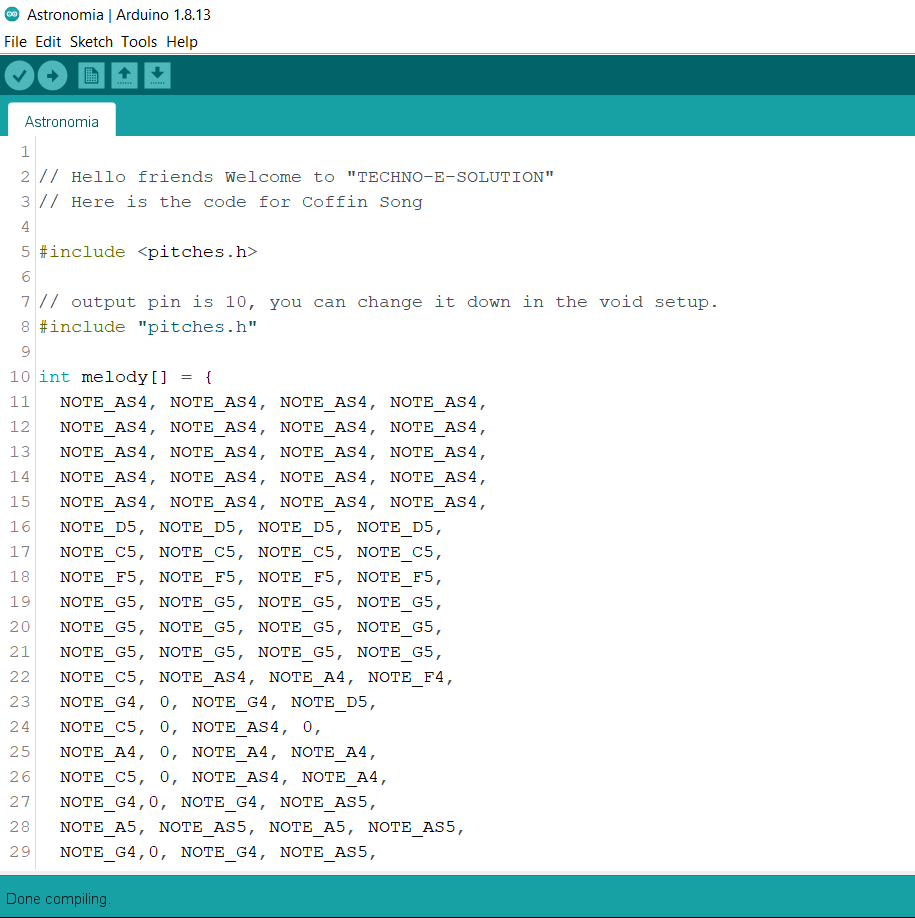Select the Astronomia sketch tab

[x=61, y=121]
